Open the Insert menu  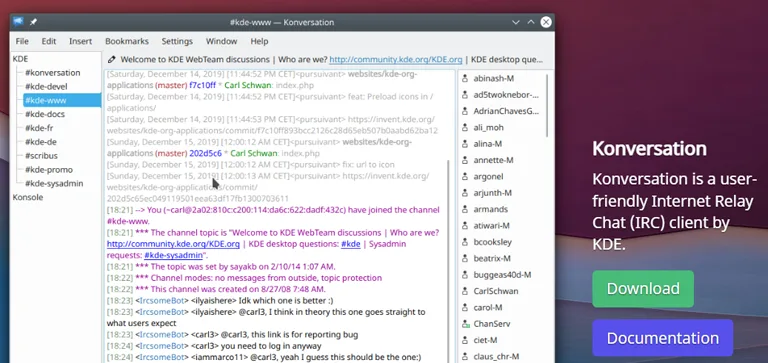pyautogui.click(x=80, y=41)
